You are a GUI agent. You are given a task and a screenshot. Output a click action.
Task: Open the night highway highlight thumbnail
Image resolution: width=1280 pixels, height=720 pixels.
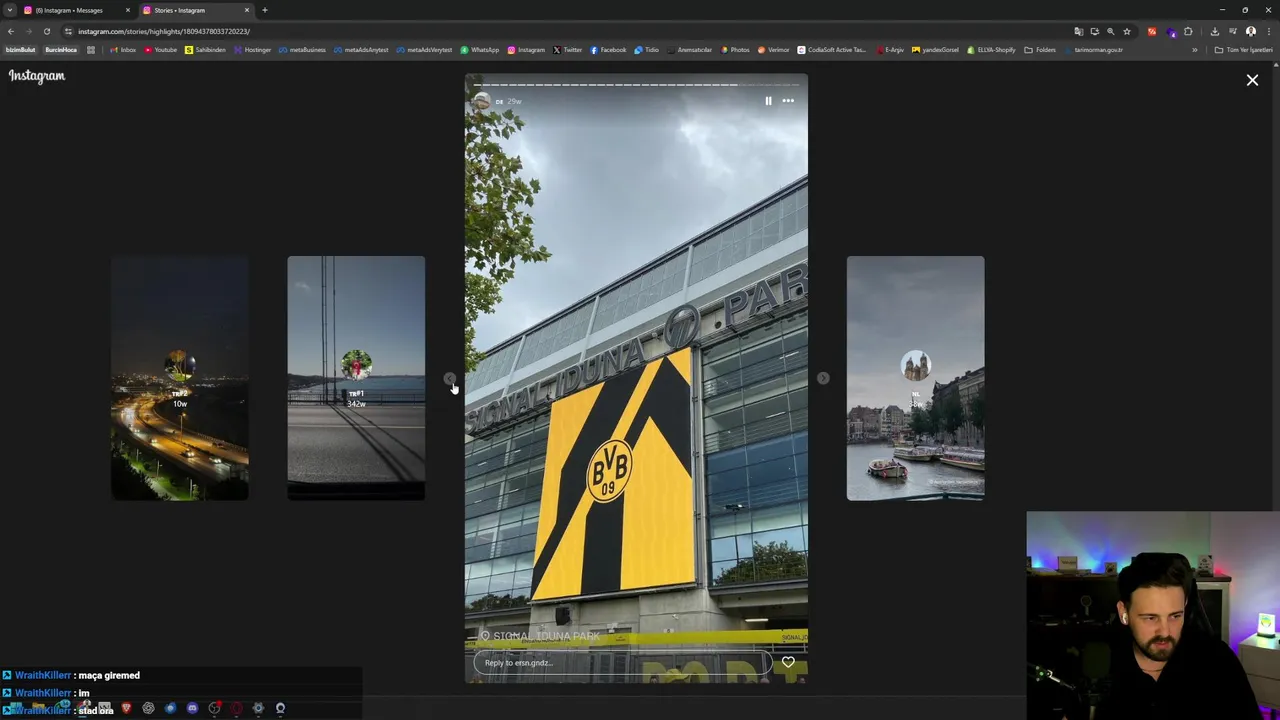coord(180,378)
